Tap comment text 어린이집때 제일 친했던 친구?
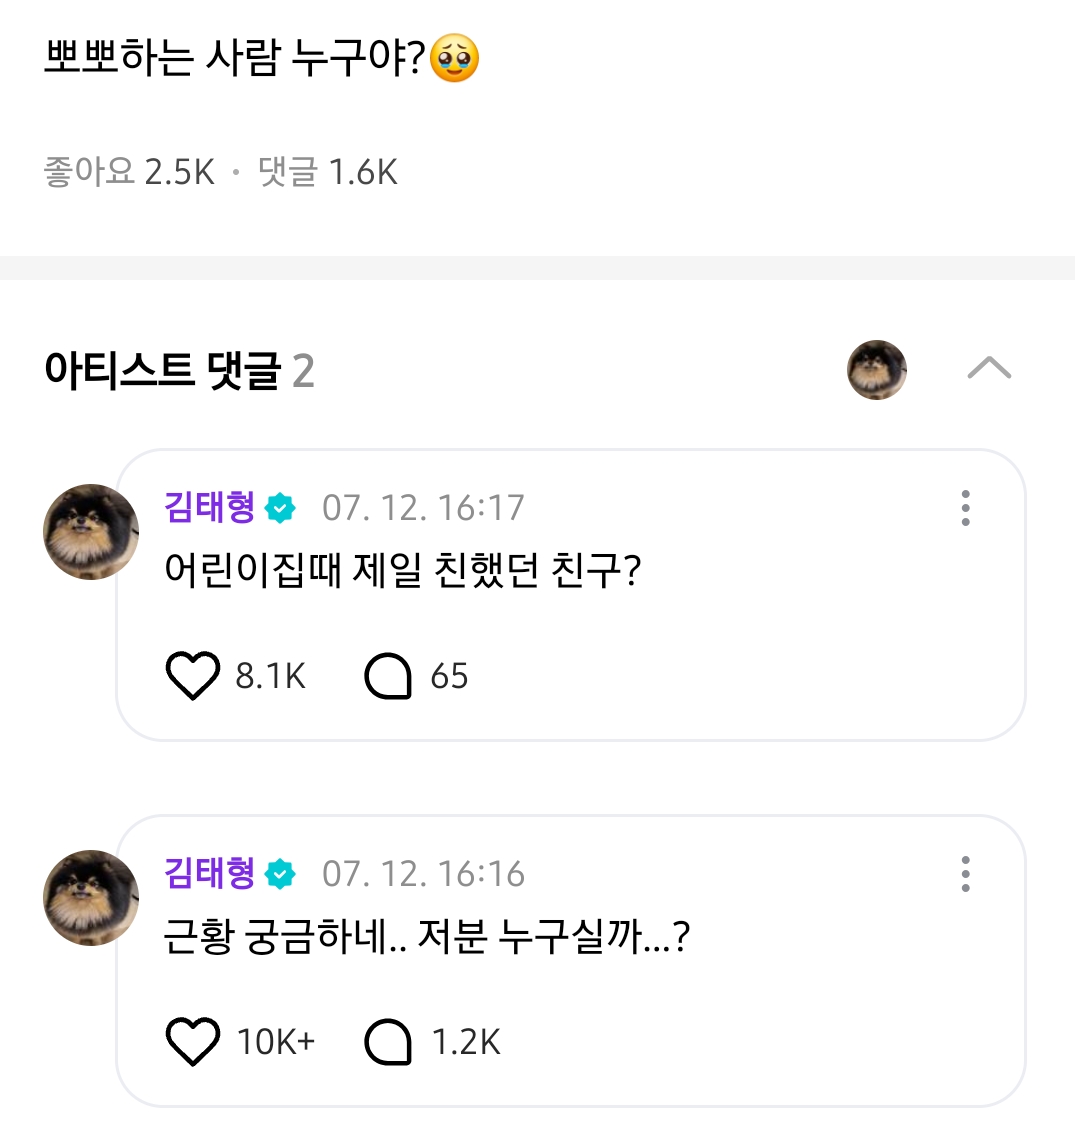Viewport: 1075px width, 1130px height. click(x=402, y=571)
